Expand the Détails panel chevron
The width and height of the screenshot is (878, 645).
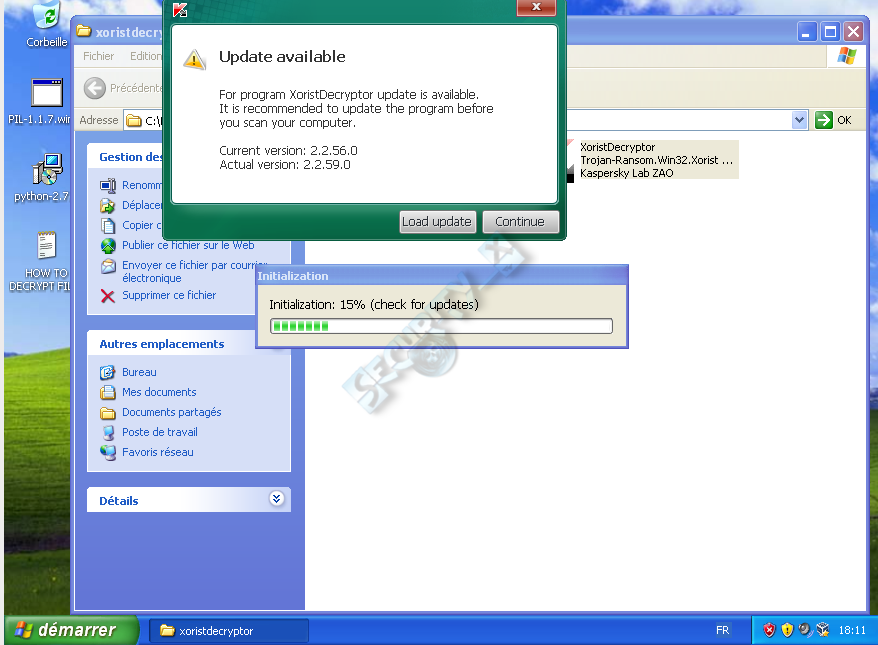[277, 499]
